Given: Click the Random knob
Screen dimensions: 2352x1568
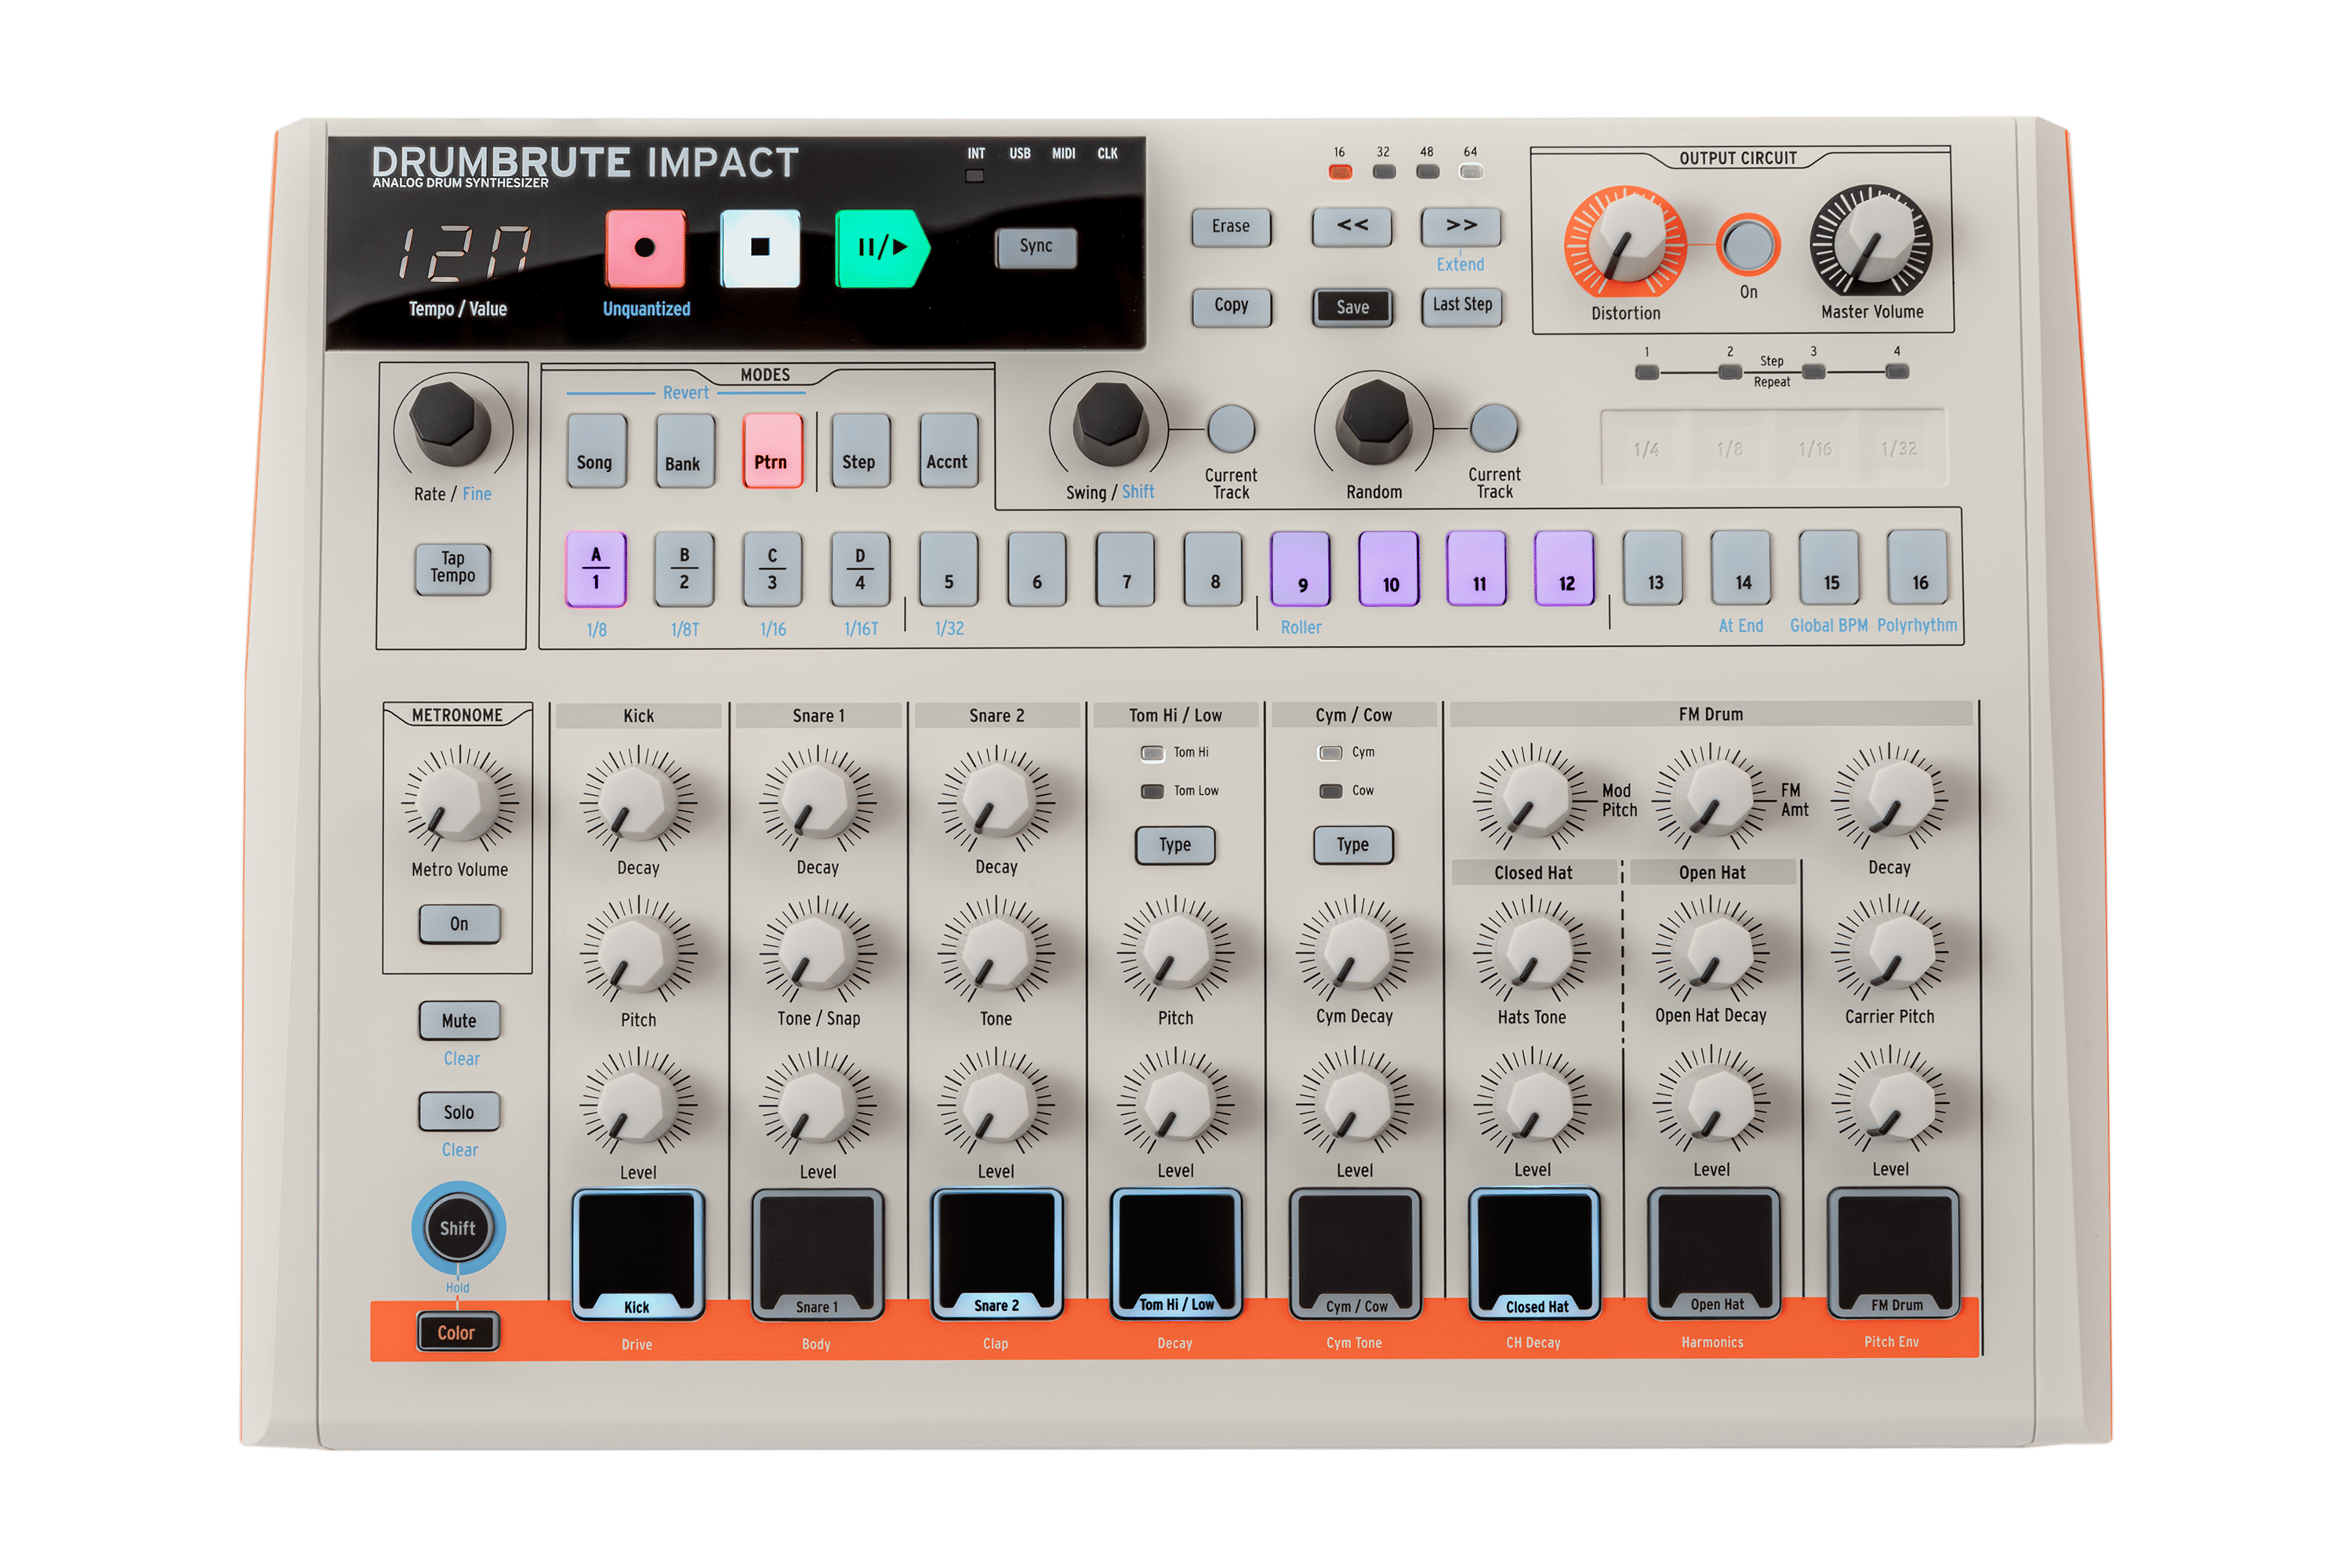Looking at the screenshot, I should coord(1375,421).
